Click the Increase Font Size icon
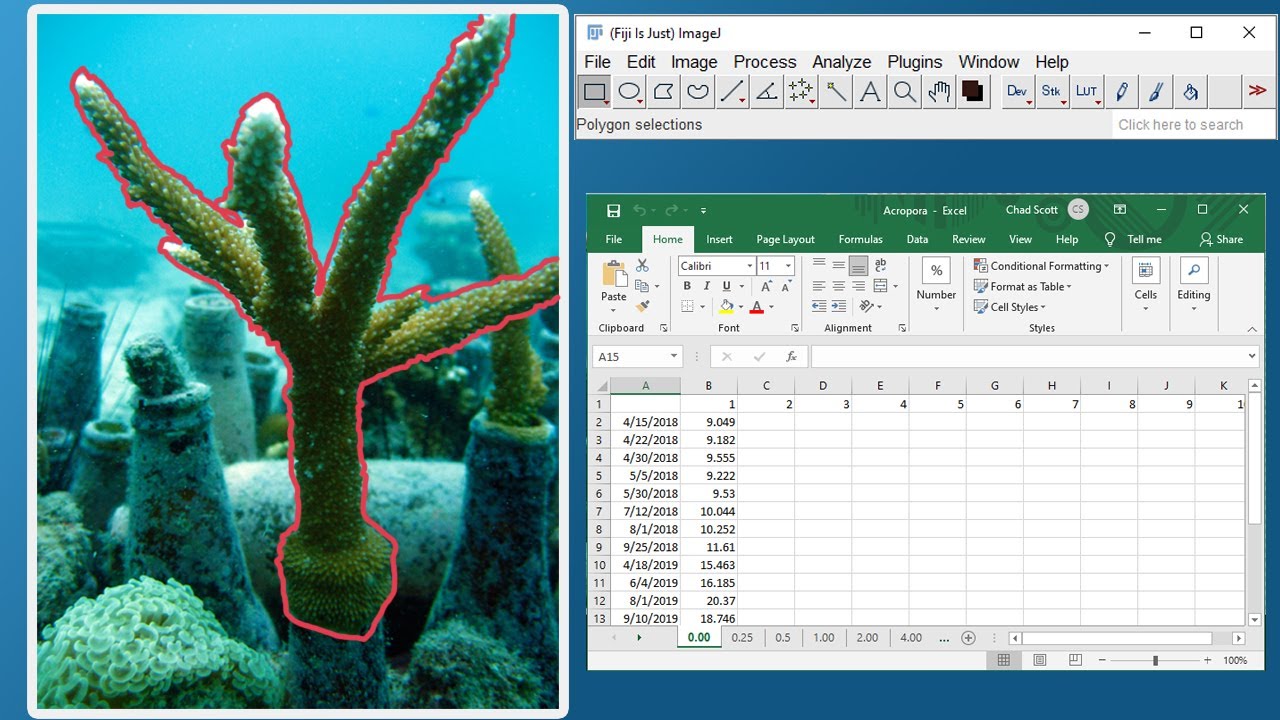The width and height of the screenshot is (1280, 720). [x=767, y=287]
